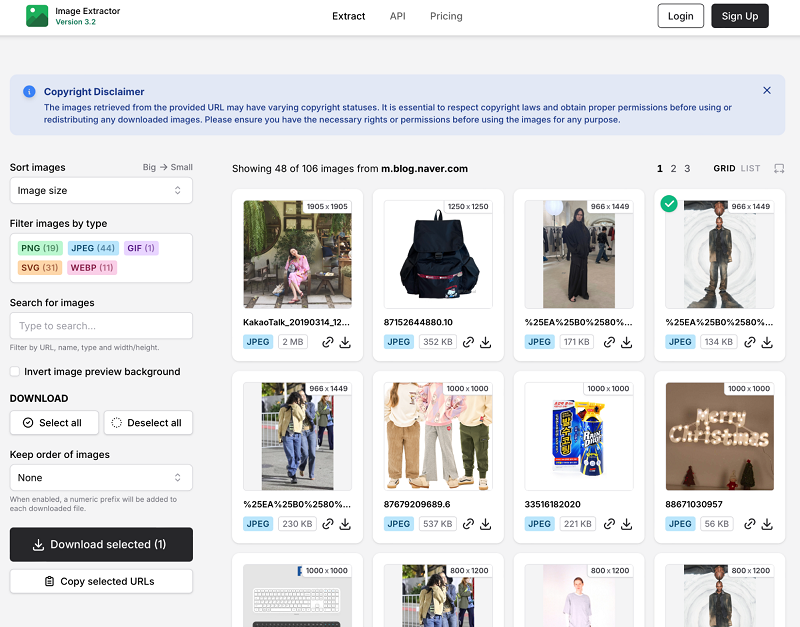Toggle the WEBP type filter
Viewport: 800px width, 627px height.
coord(93,267)
